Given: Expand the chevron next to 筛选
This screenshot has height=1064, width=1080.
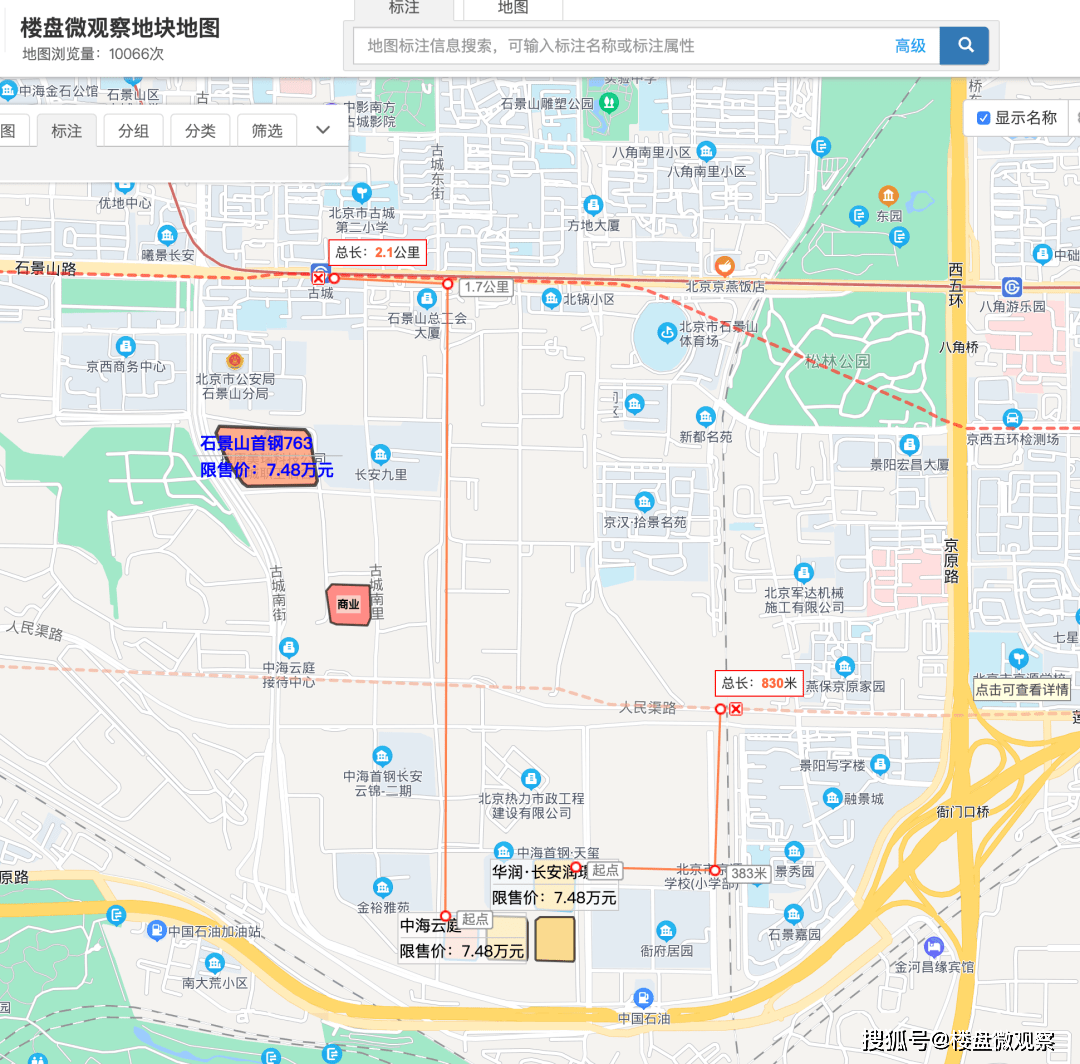Looking at the screenshot, I should tap(322, 130).
